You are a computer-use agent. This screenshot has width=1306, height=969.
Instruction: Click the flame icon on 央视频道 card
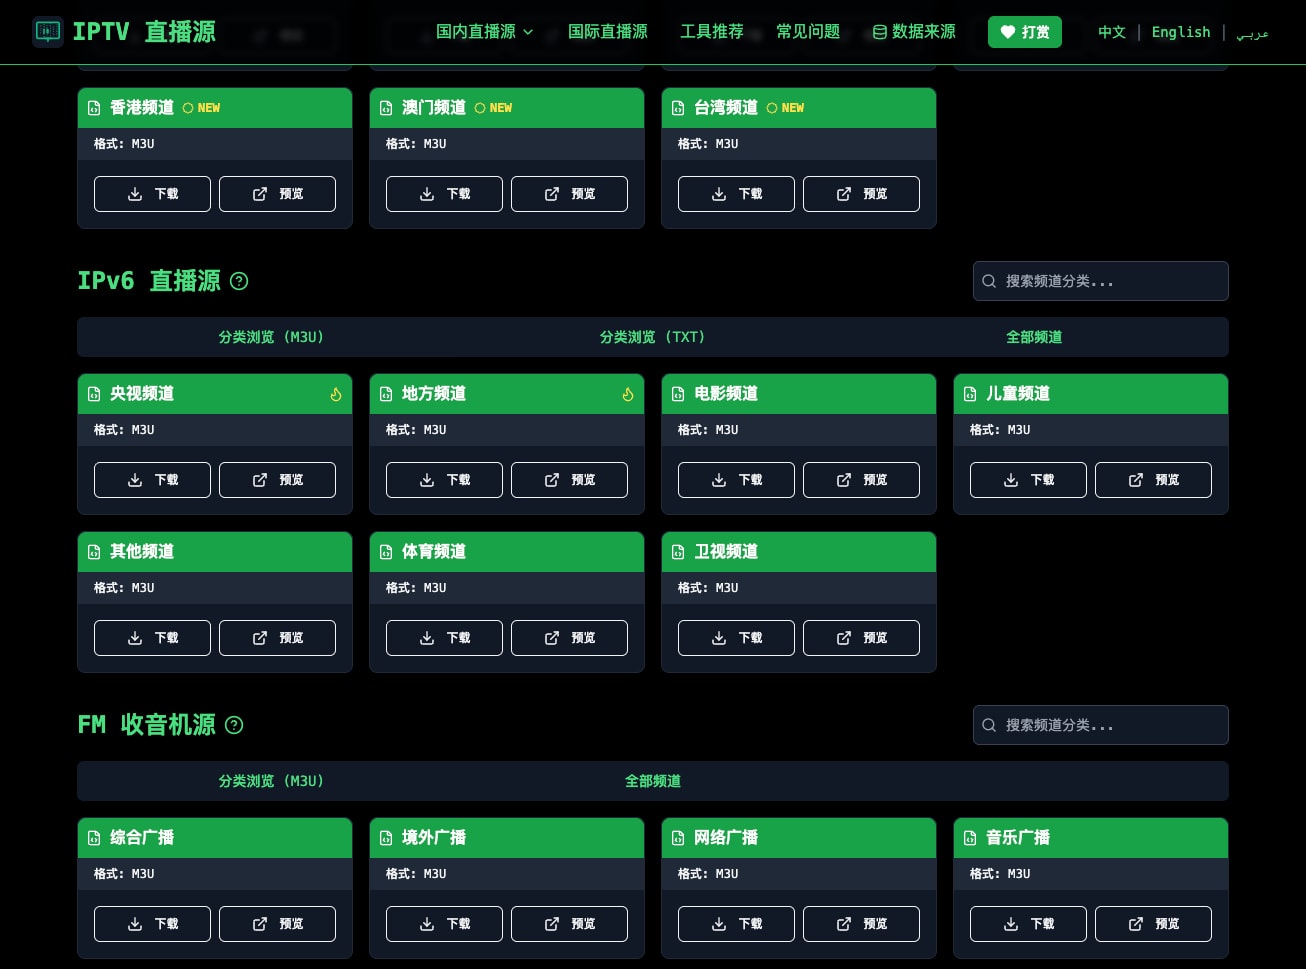pos(336,394)
